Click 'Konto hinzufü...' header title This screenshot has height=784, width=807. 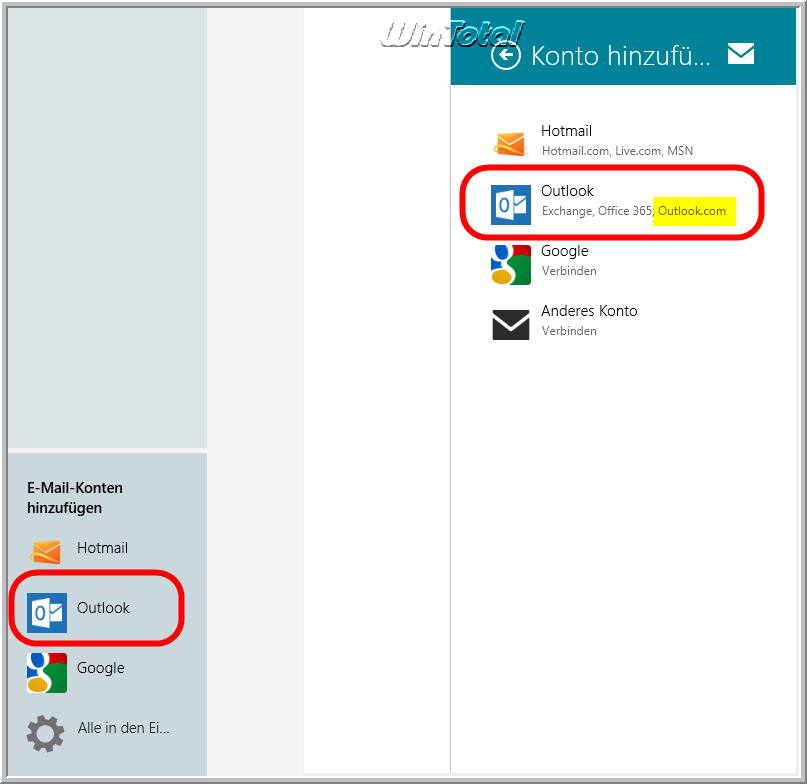click(621, 56)
